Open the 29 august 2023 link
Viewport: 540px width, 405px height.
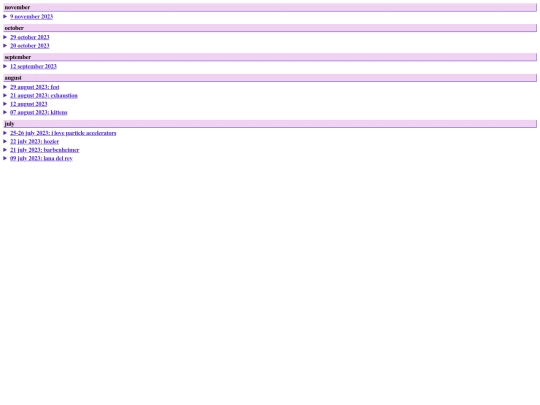click(35, 87)
